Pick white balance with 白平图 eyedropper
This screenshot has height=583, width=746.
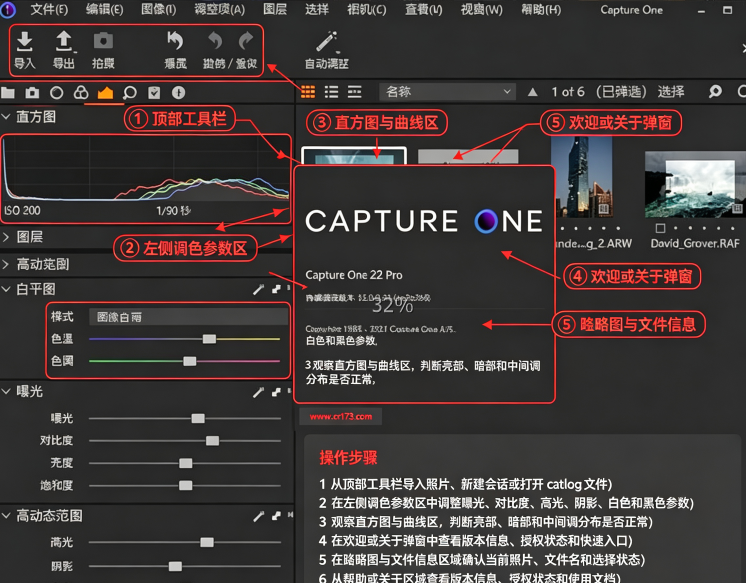(x=258, y=289)
